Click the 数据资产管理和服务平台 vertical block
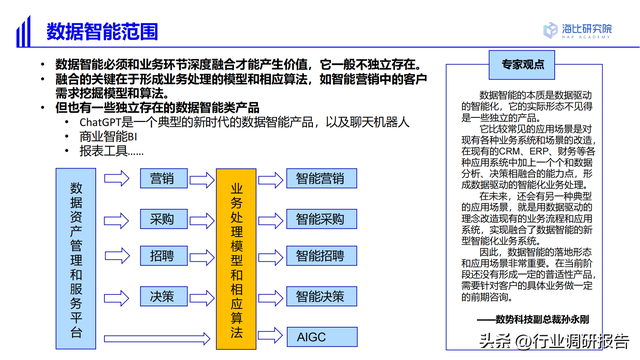640x360 pixels. (76, 259)
